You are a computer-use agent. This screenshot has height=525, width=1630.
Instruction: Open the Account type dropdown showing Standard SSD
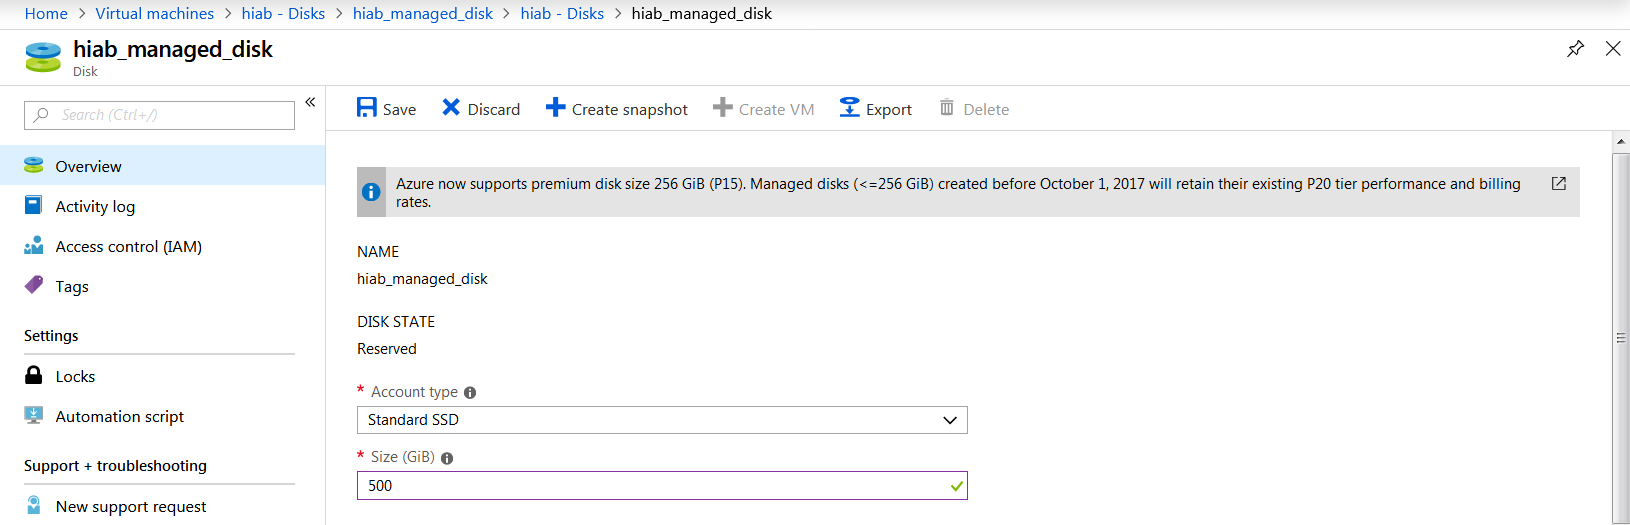[x=662, y=420]
